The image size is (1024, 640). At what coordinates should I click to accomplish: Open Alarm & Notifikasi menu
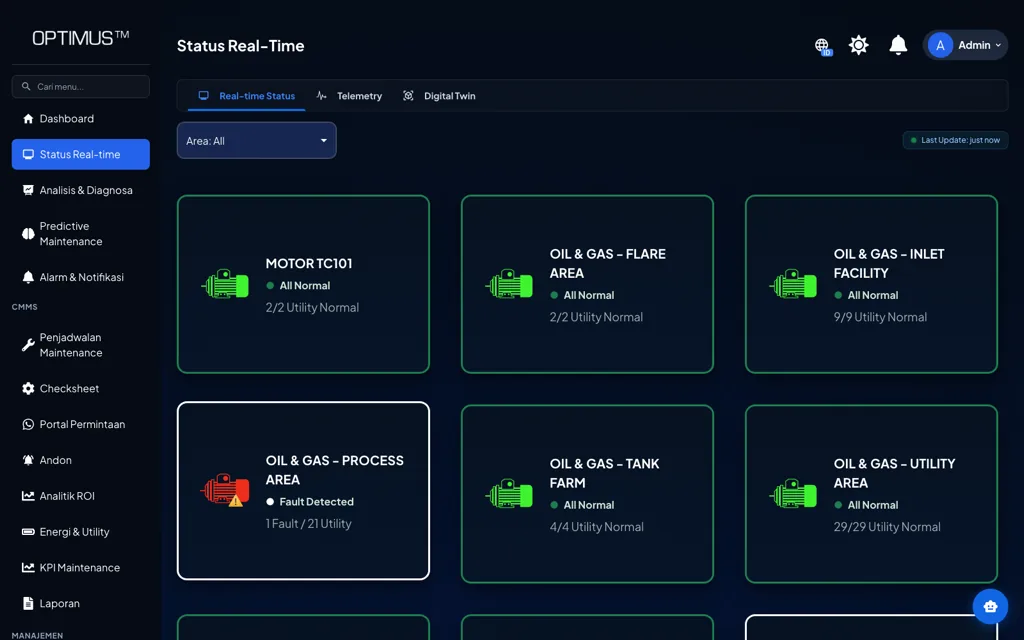click(x=80, y=278)
